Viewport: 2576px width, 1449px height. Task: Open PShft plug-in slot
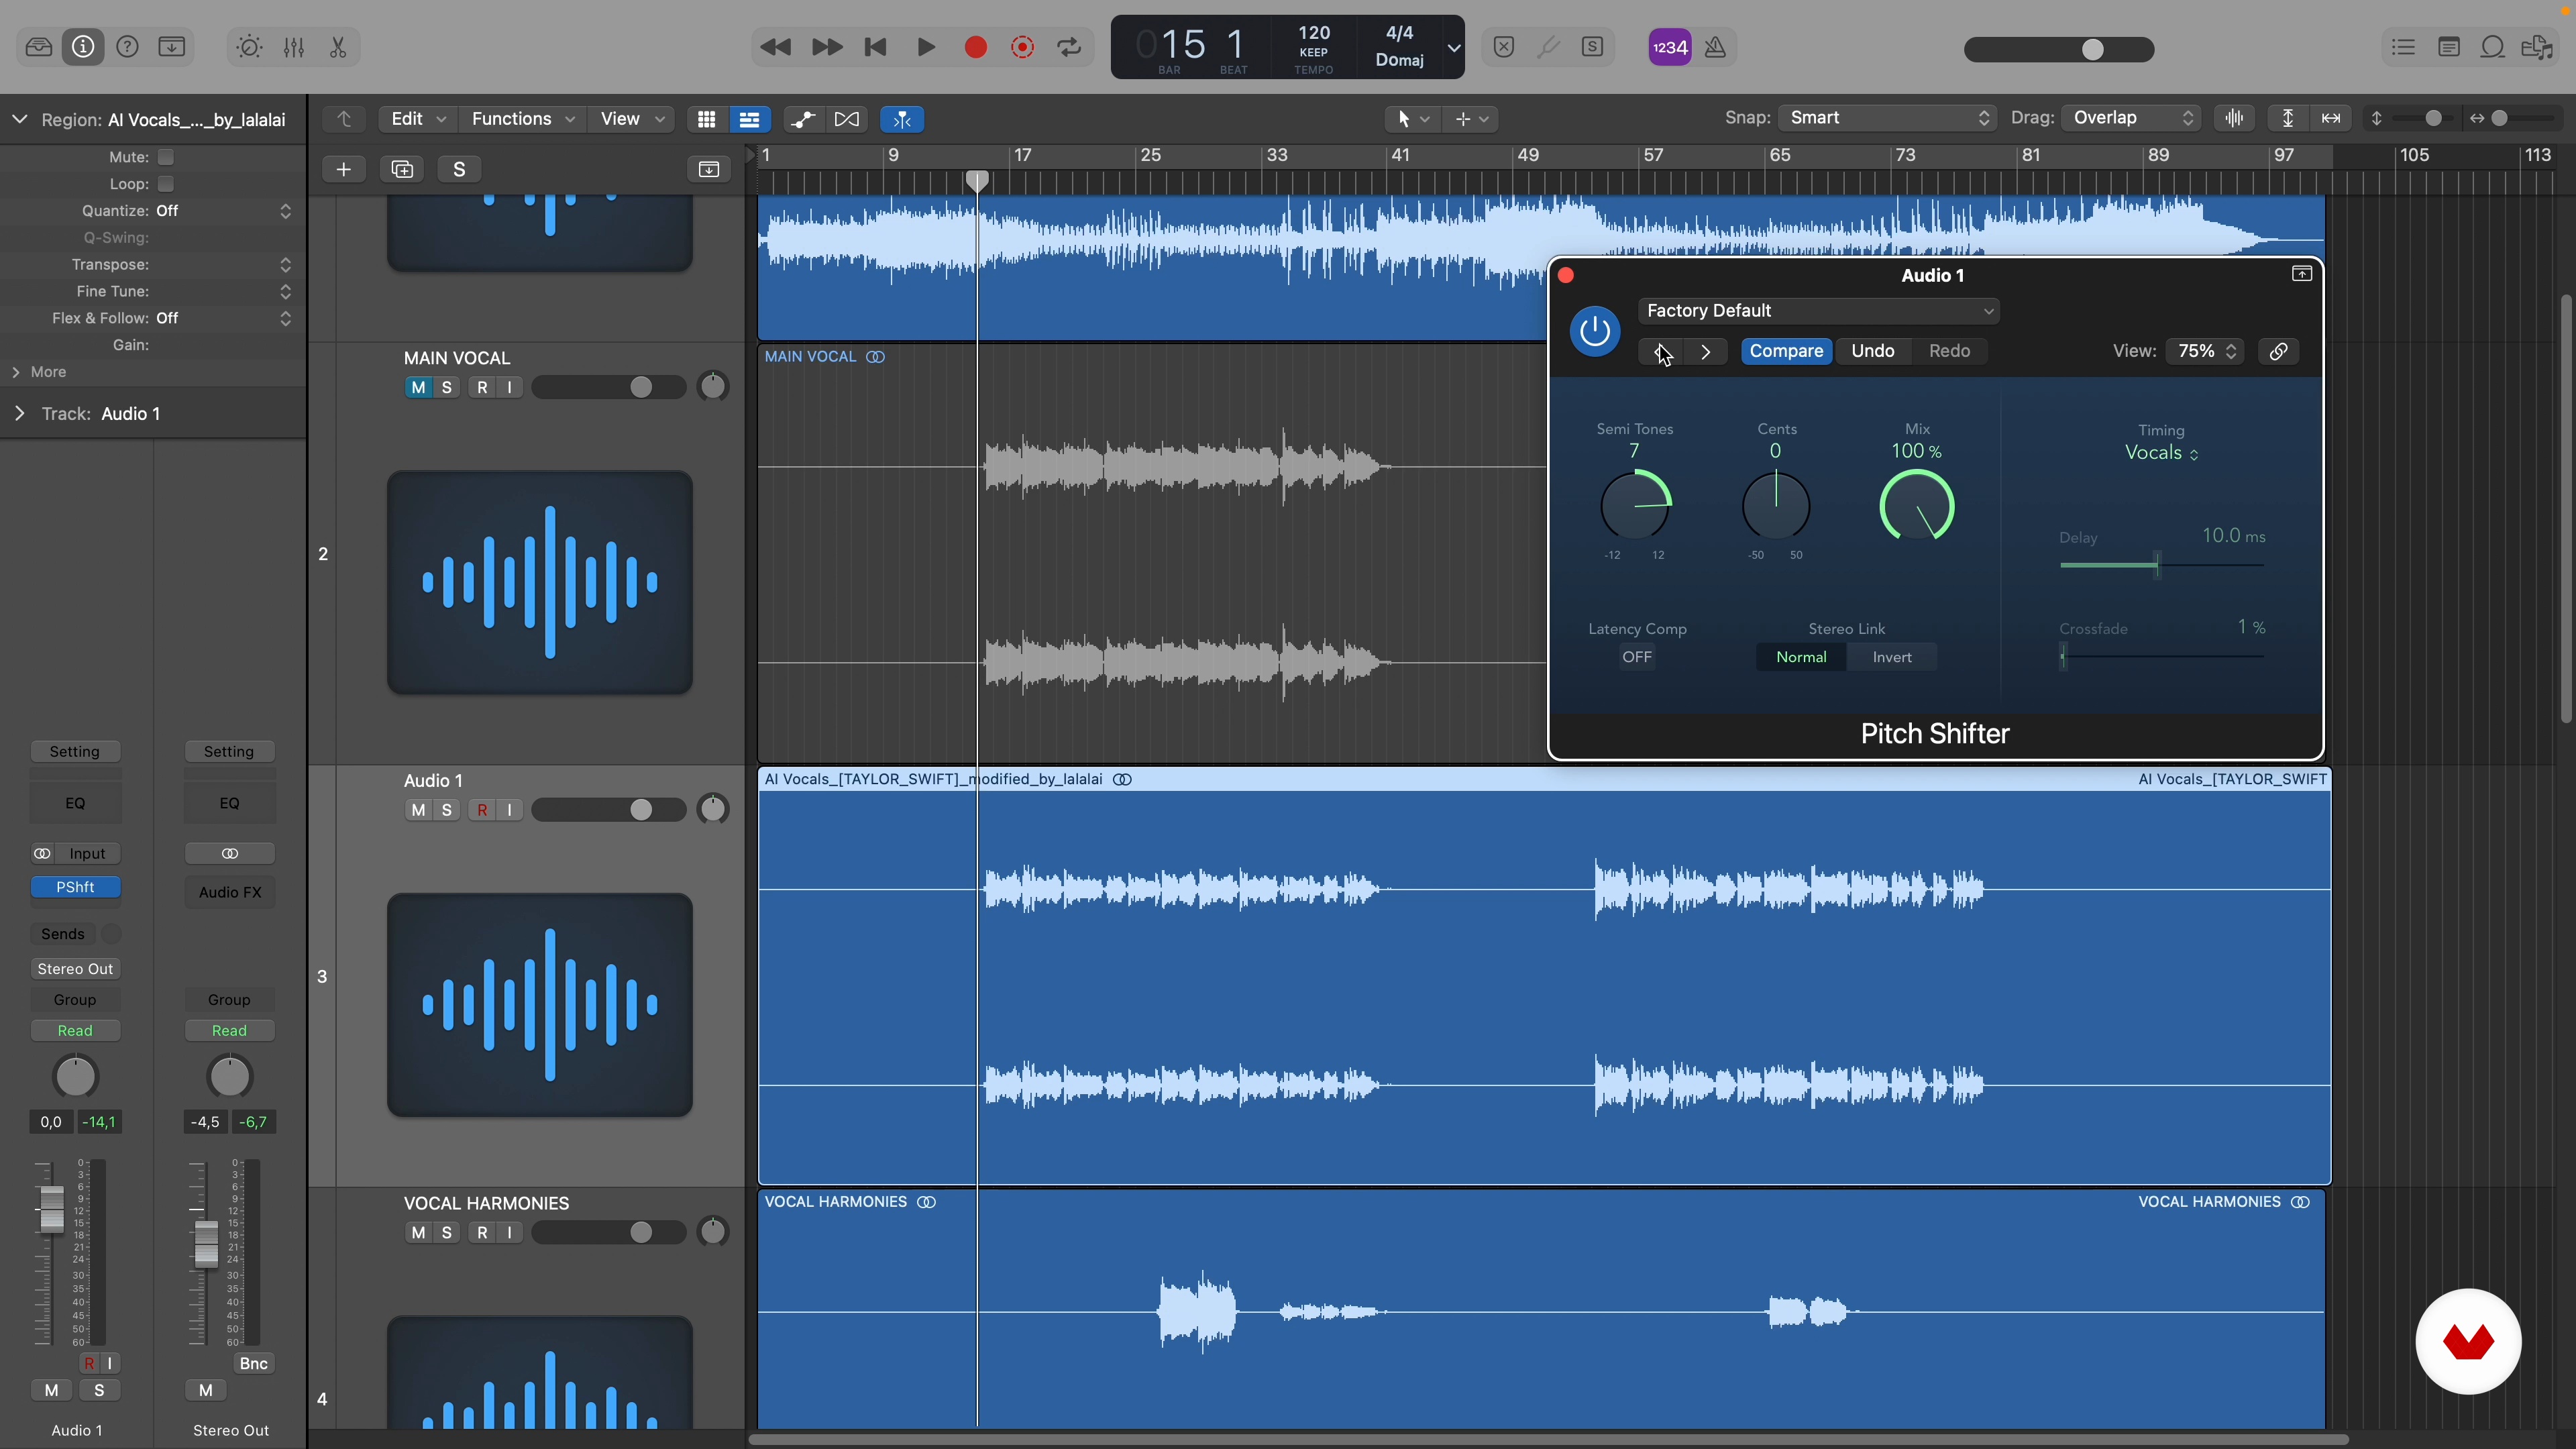(75, 887)
